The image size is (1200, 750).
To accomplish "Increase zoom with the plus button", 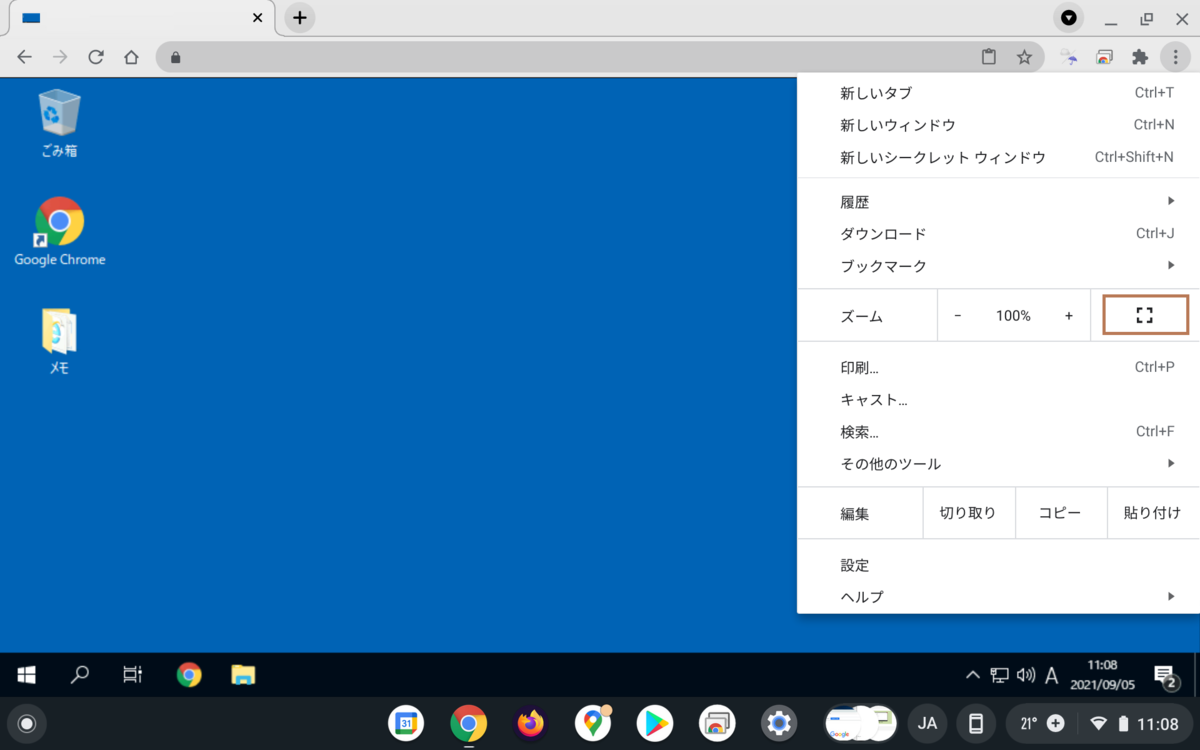I will point(1068,315).
